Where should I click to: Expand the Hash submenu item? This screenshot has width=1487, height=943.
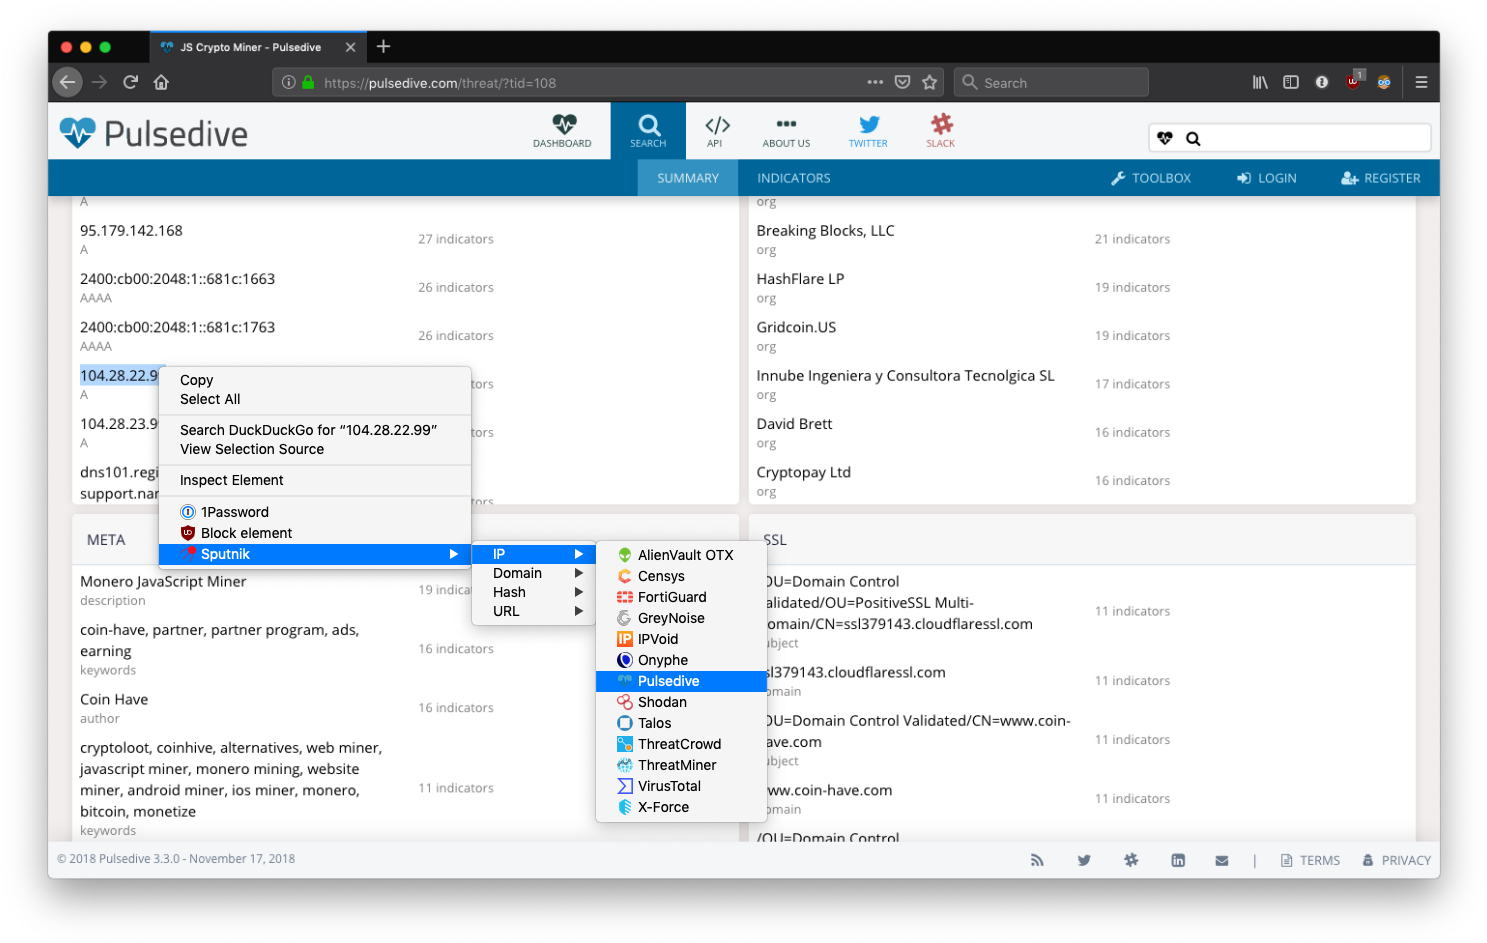tap(534, 592)
